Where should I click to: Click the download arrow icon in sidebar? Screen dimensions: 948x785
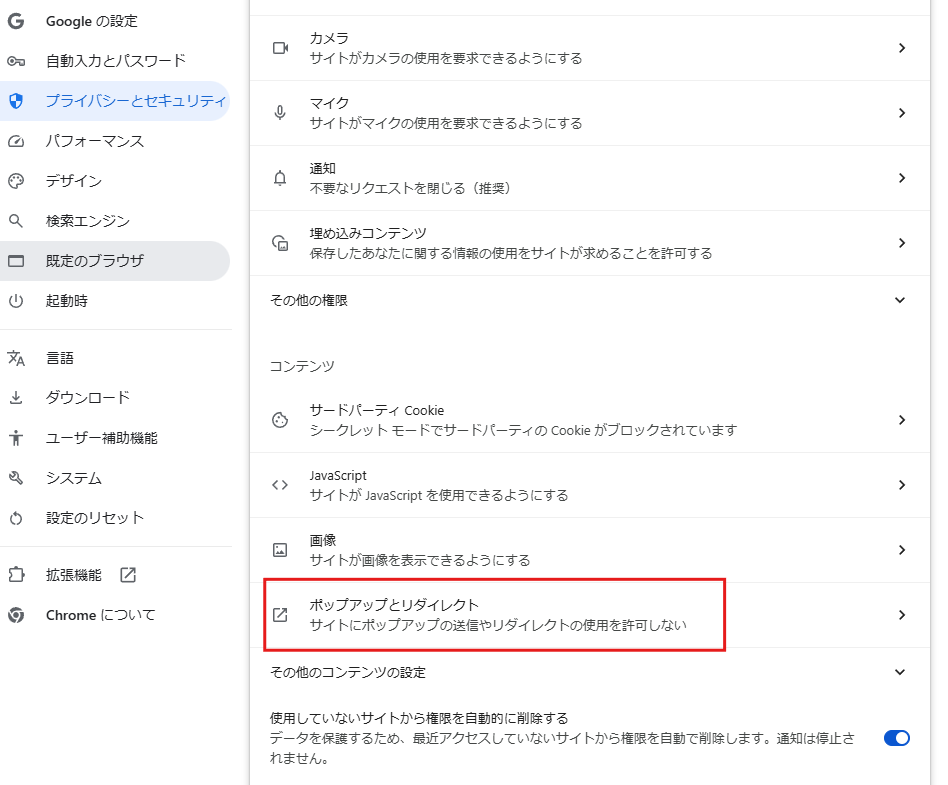16,398
